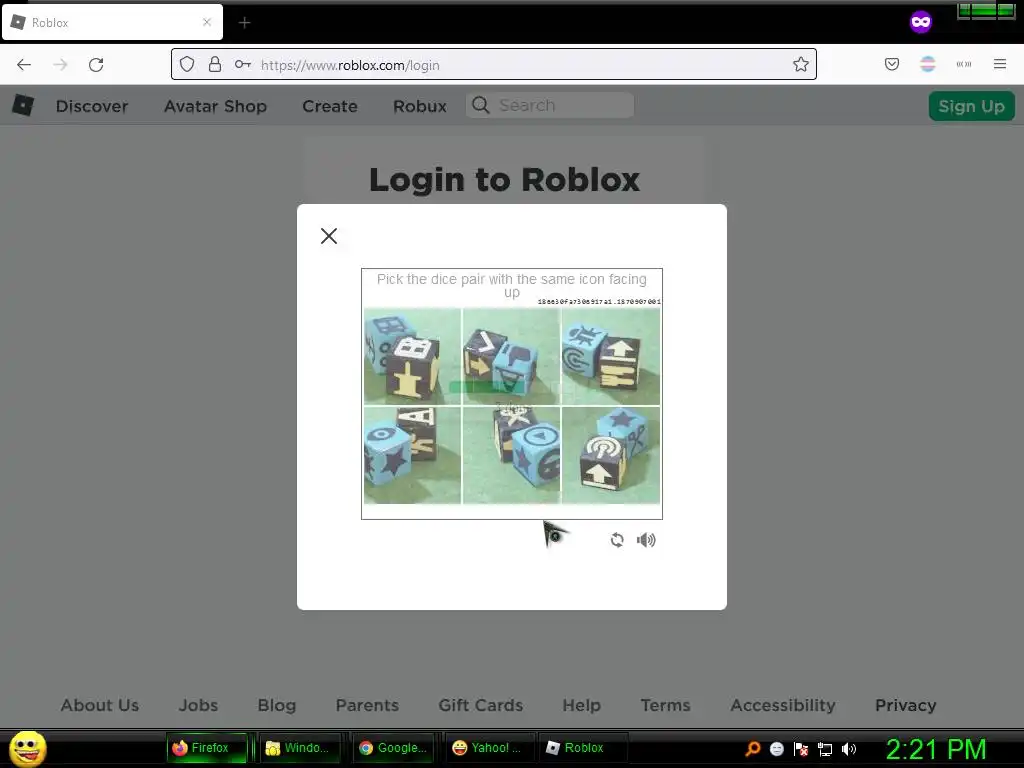Switch to Firefox in the taskbar
This screenshot has height=768, width=1024.
[207, 748]
